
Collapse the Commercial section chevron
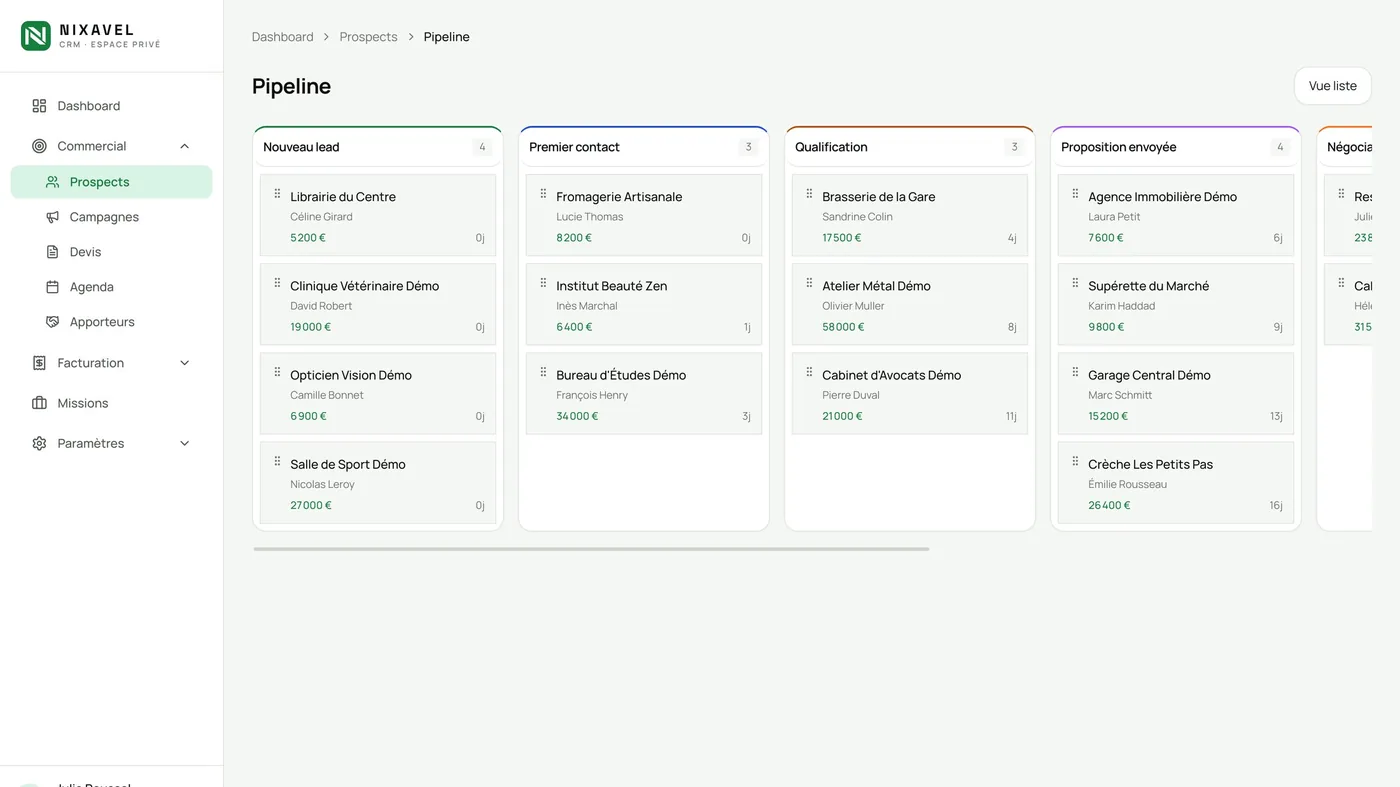click(x=184, y=146)
